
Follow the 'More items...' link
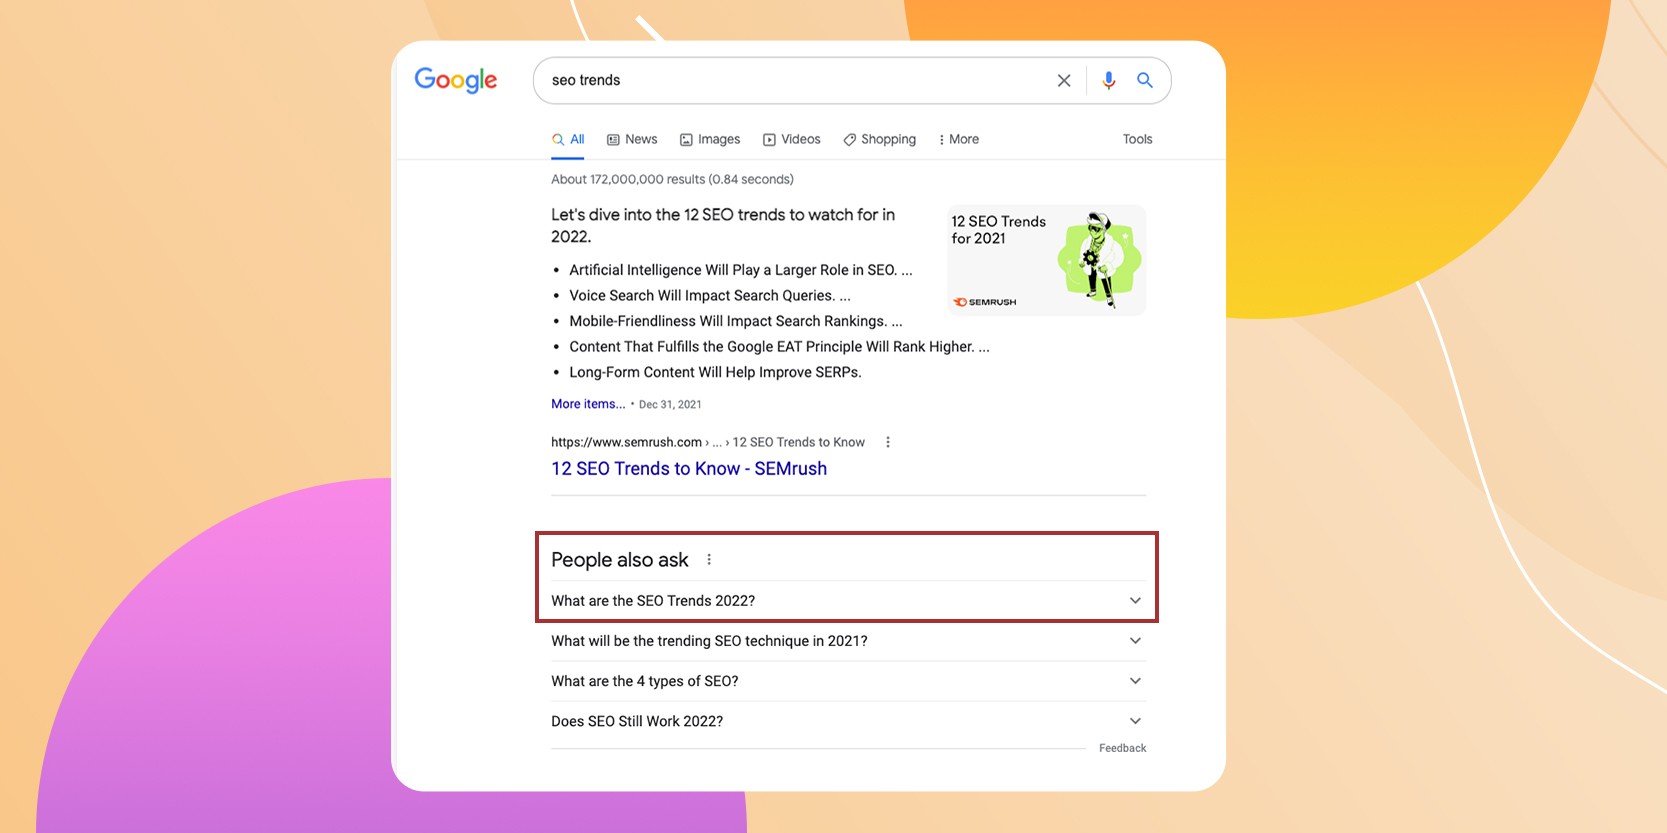(x=588, y=404)
